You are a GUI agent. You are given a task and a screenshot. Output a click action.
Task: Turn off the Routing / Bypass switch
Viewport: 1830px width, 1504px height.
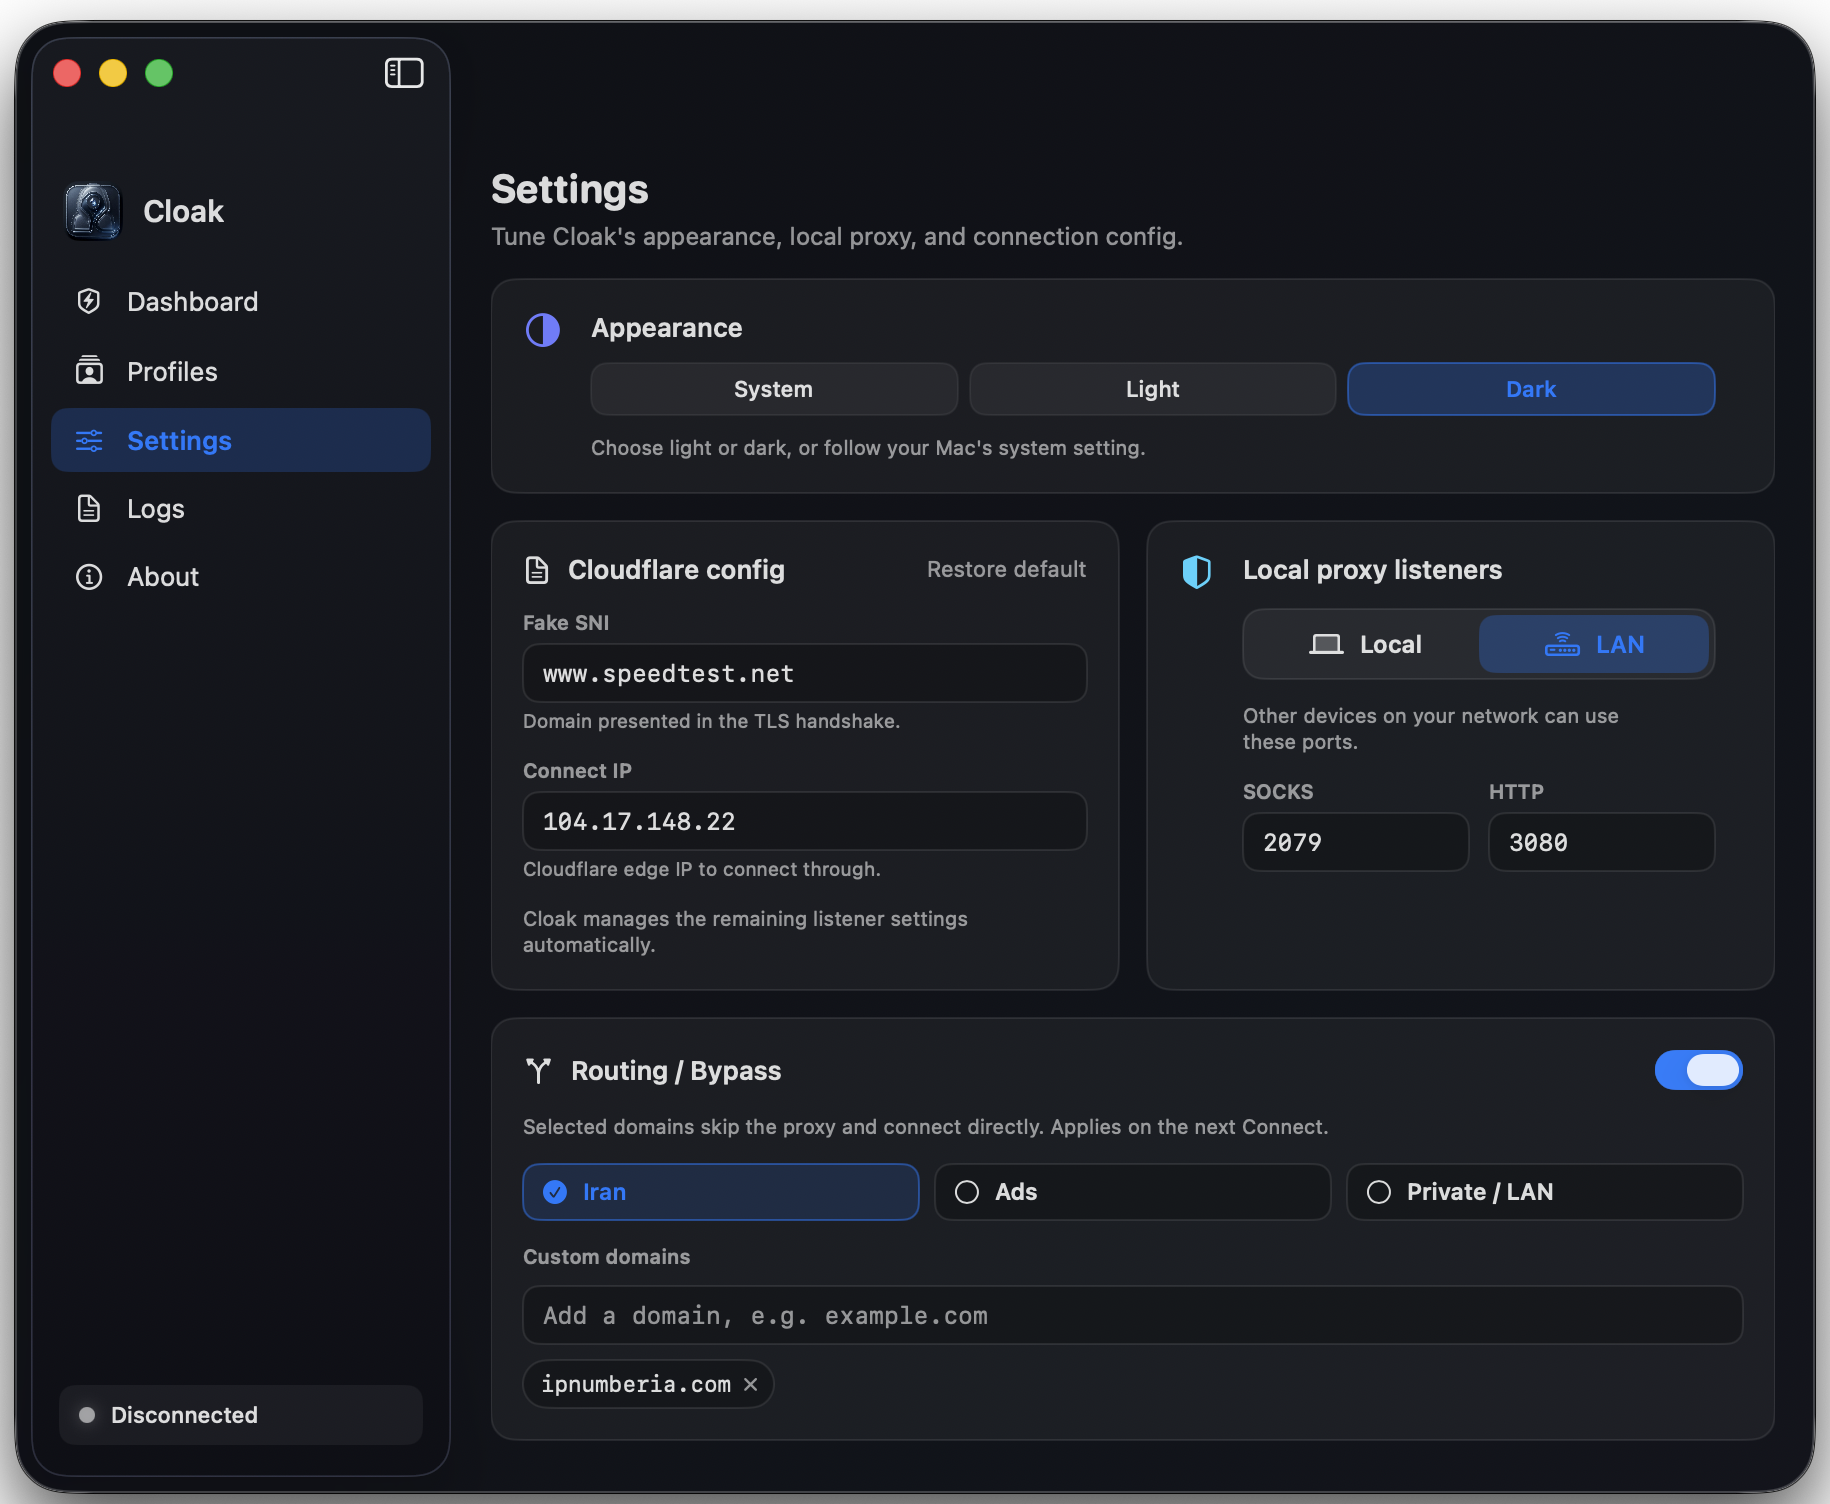[1698, 1070]
